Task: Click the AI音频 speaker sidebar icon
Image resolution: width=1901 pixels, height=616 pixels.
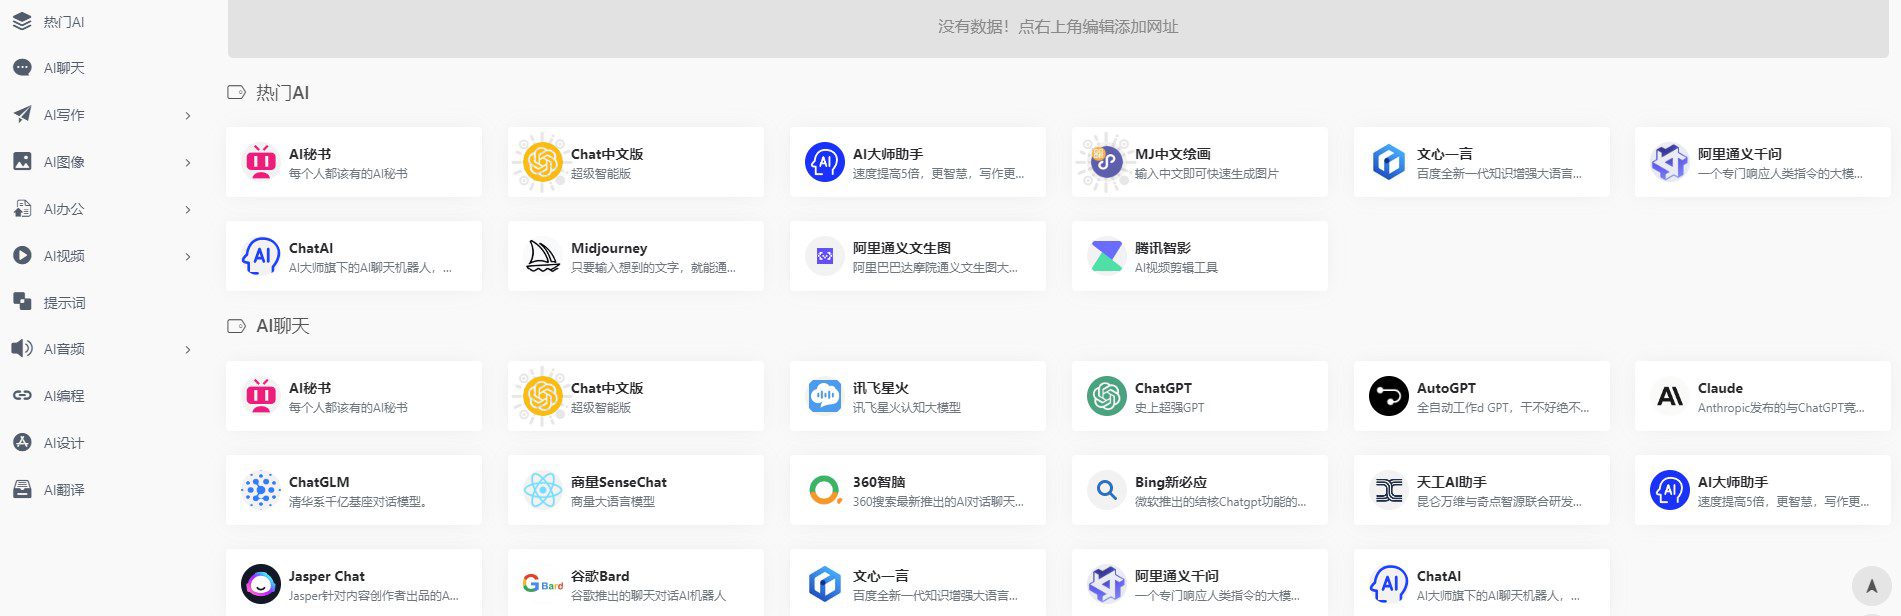Action: [x=22, y=348]
